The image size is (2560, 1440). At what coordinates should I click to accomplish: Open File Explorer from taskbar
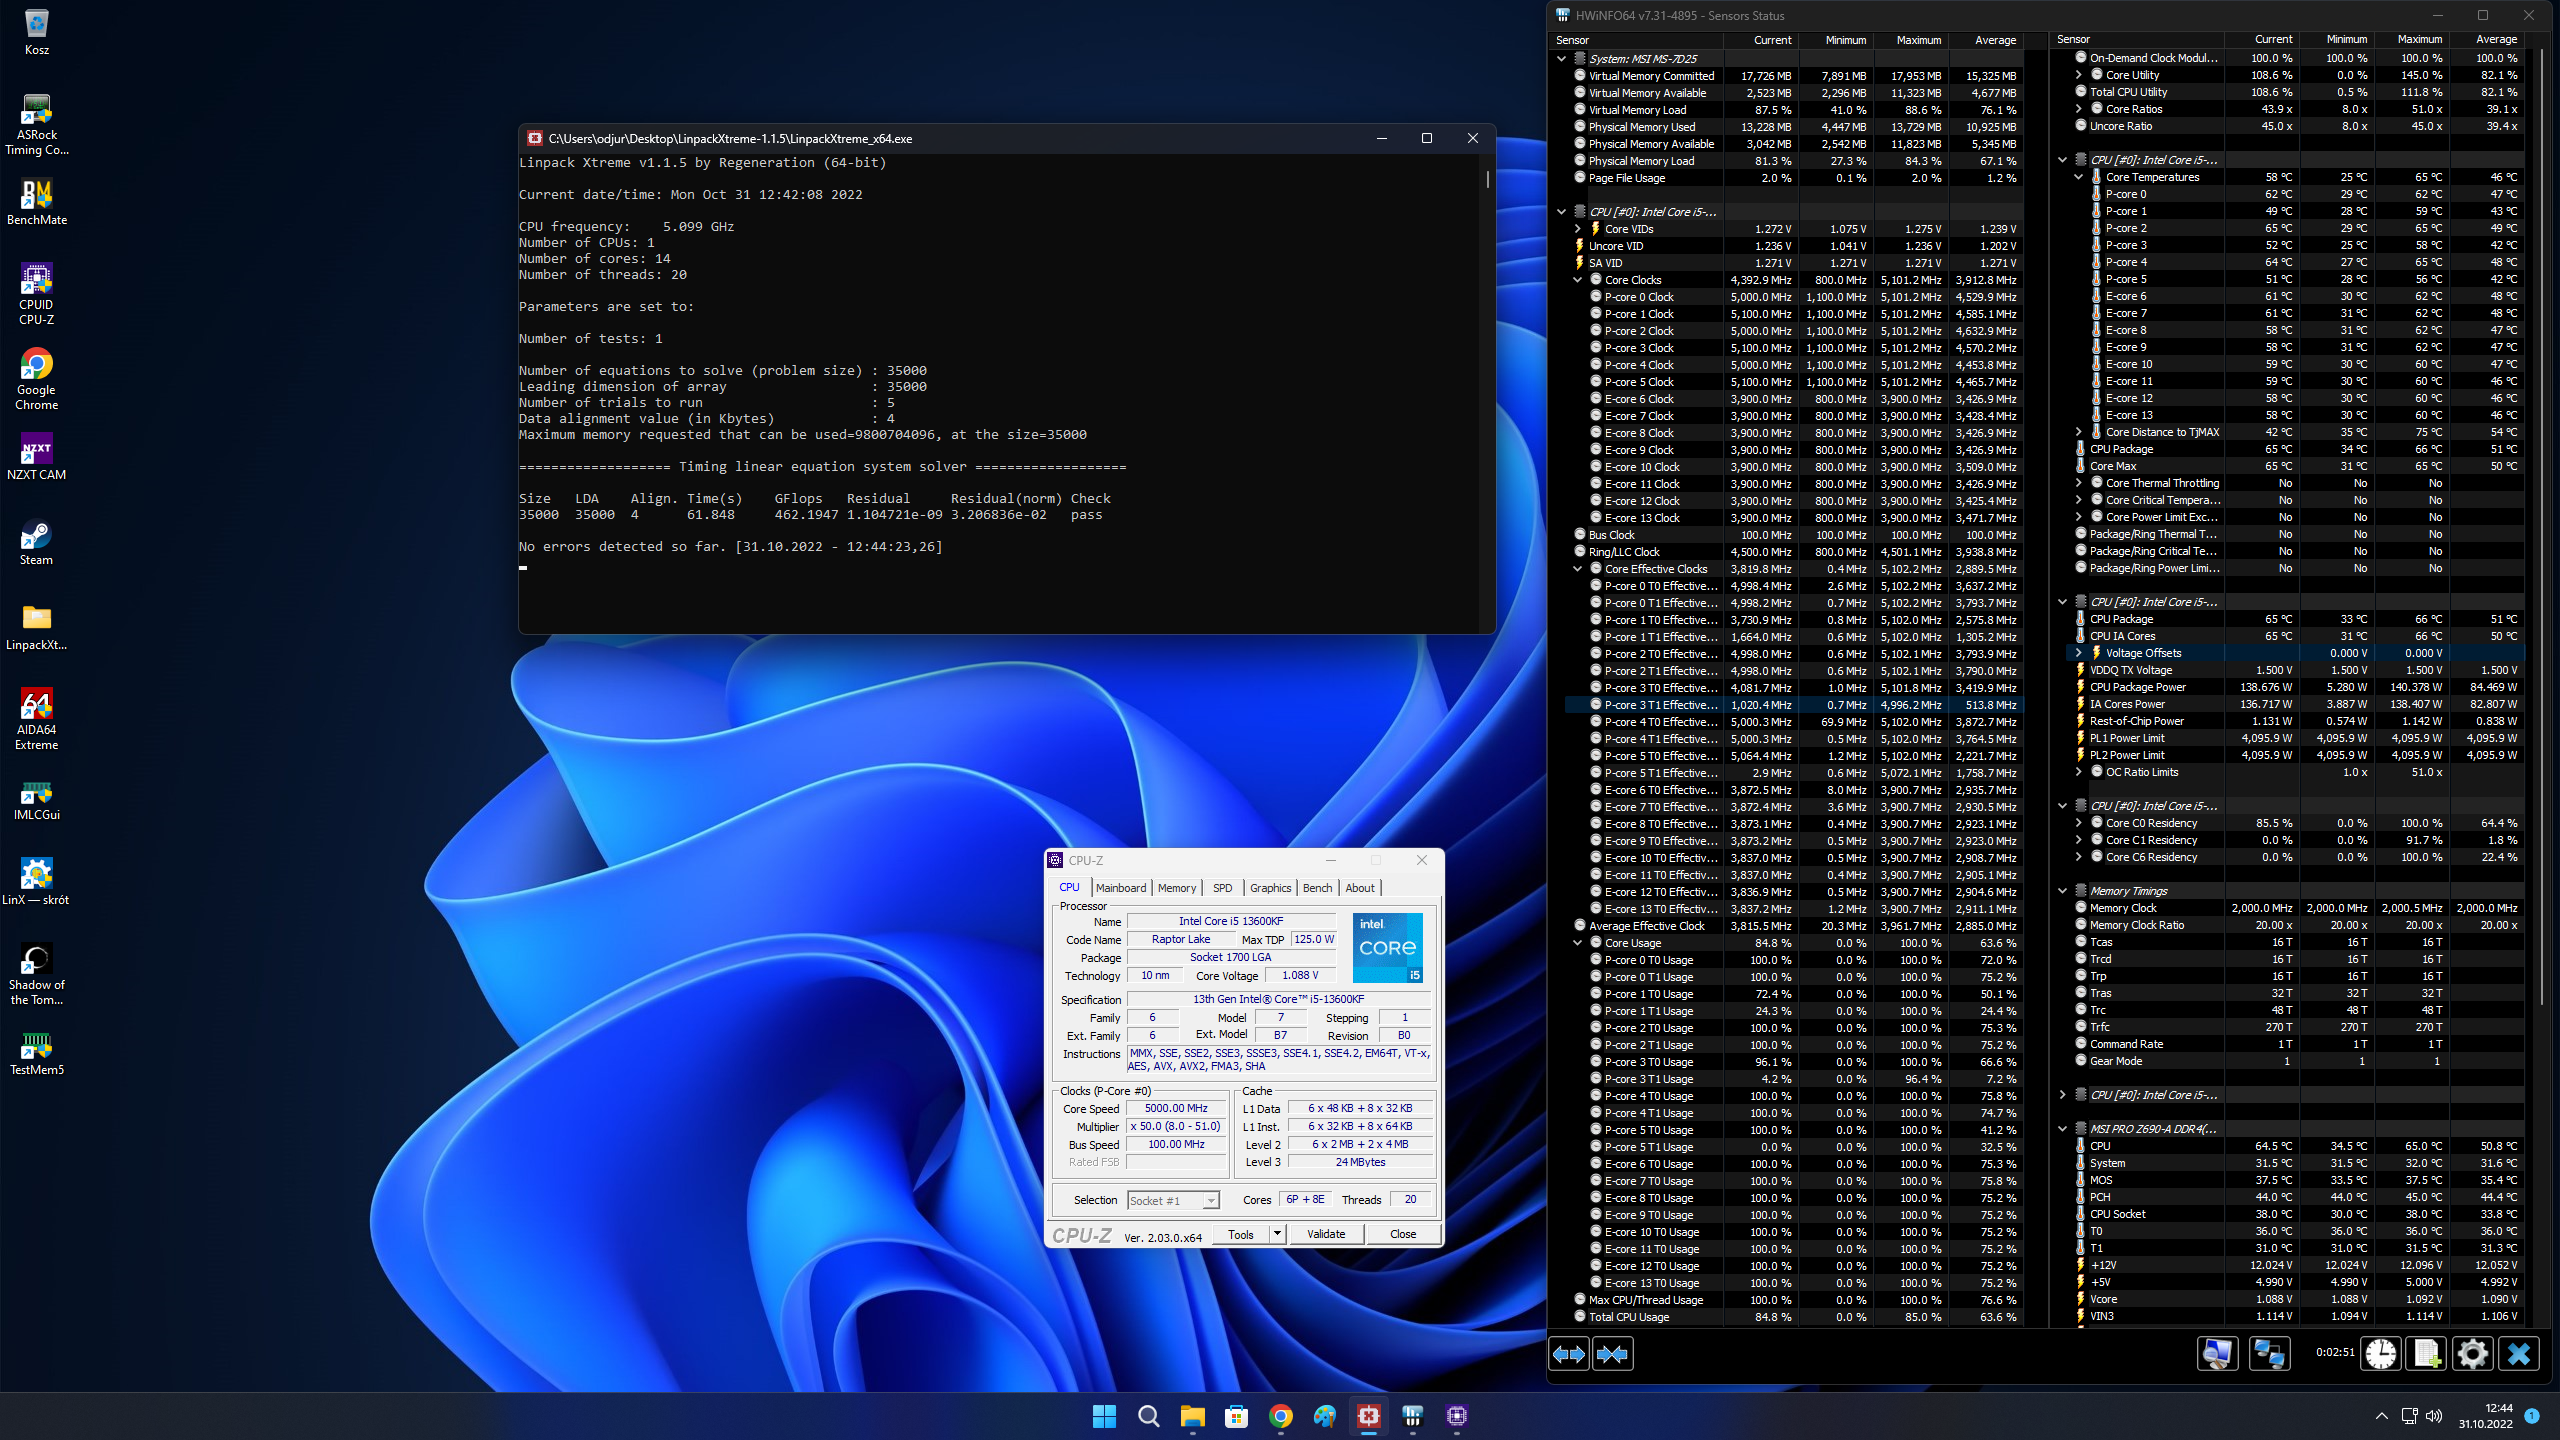[1192, 1416]
